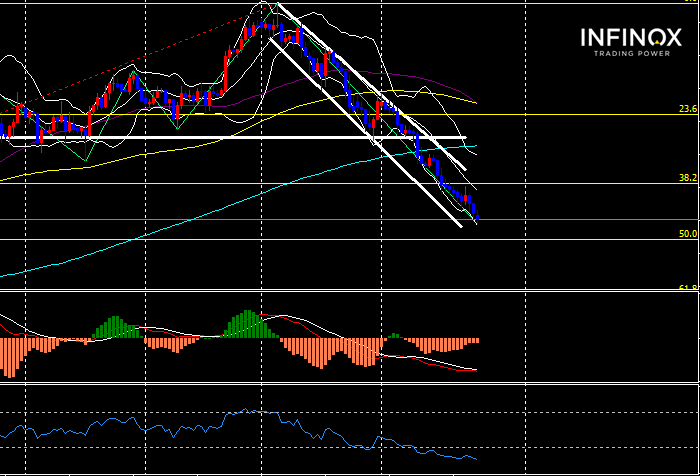Viewport: 700px width, 476px height.
Task: Click the 50.0 Fibonacci level label
Action: pos(688,234)
